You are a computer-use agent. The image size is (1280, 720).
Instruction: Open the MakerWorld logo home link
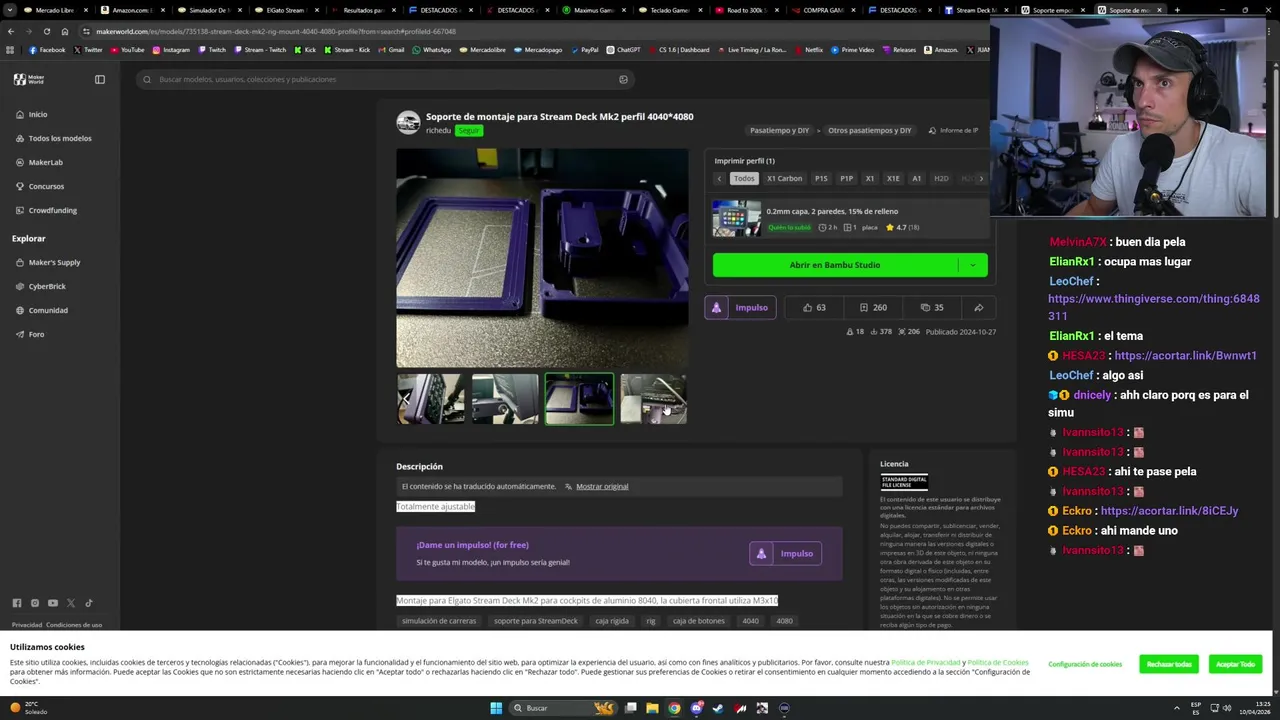[28, 79]
